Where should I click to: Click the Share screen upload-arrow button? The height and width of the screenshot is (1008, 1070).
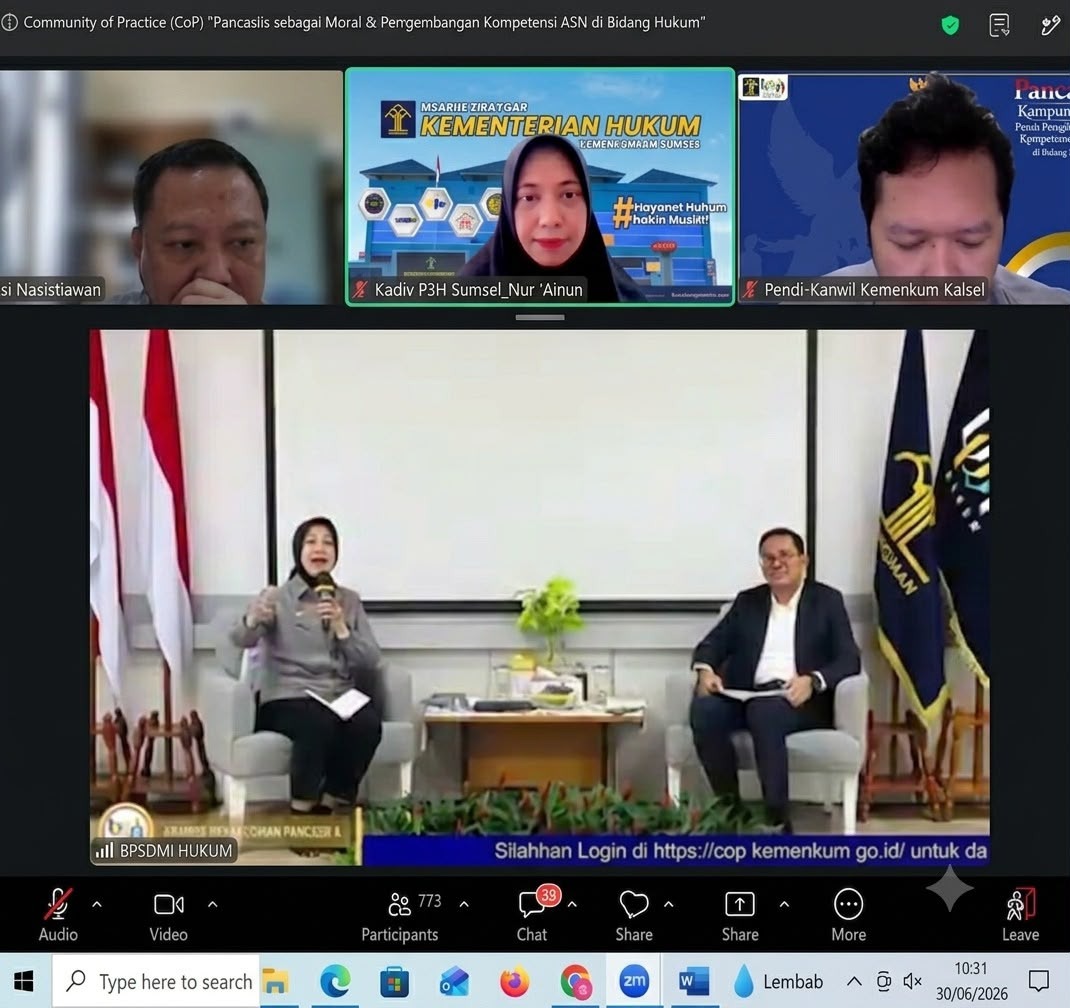coord(740,915)
